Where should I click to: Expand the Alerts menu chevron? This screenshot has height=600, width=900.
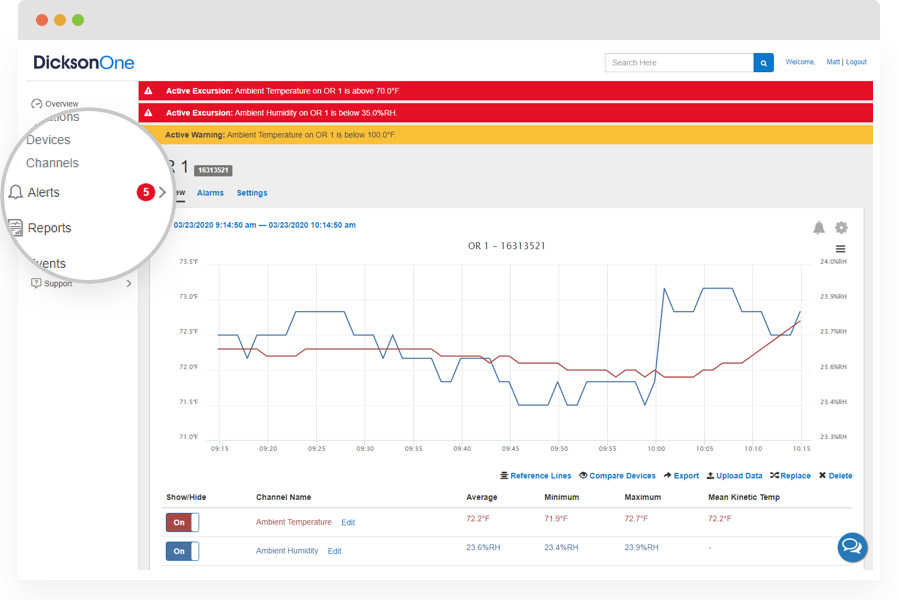(x=163, y=192)
